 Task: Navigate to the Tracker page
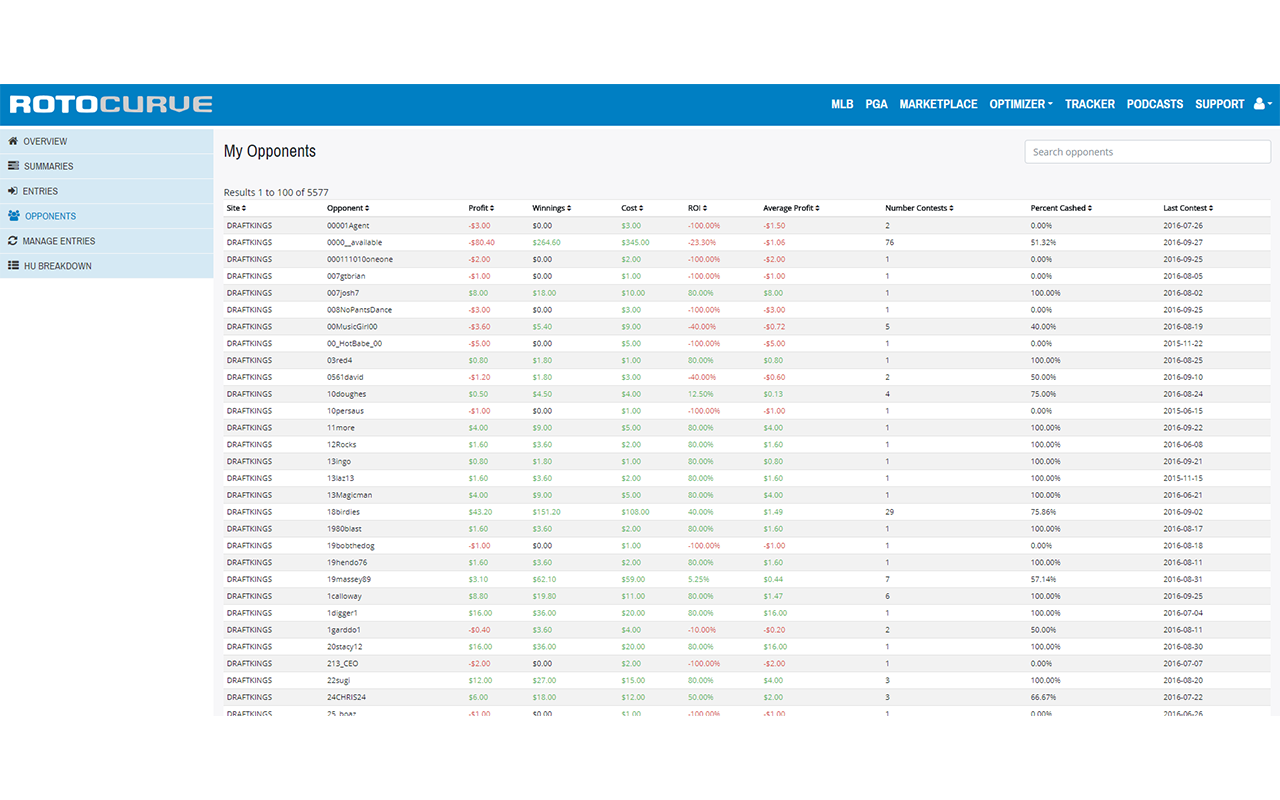pyautogui.click(x=1089, y=104)
